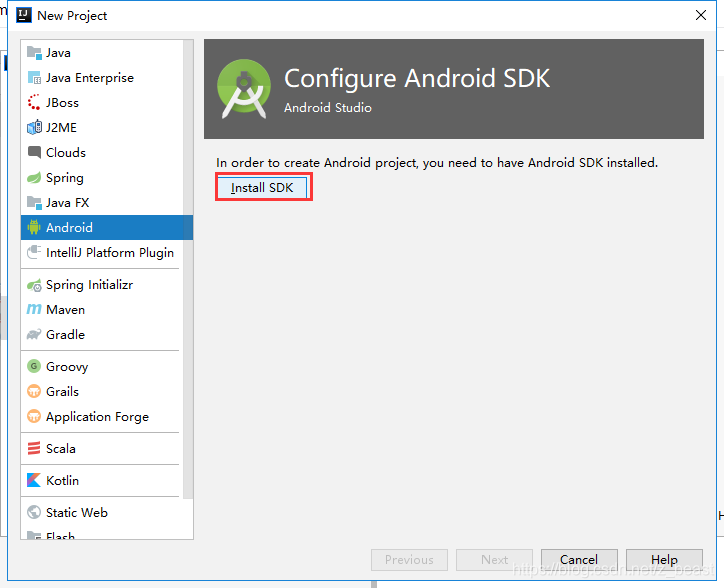Image resolution: width=724 pixels, height=588 pixels.
Task: Click the IntelliJ IDEA title bar icon
Action: [x=24, y=15]
